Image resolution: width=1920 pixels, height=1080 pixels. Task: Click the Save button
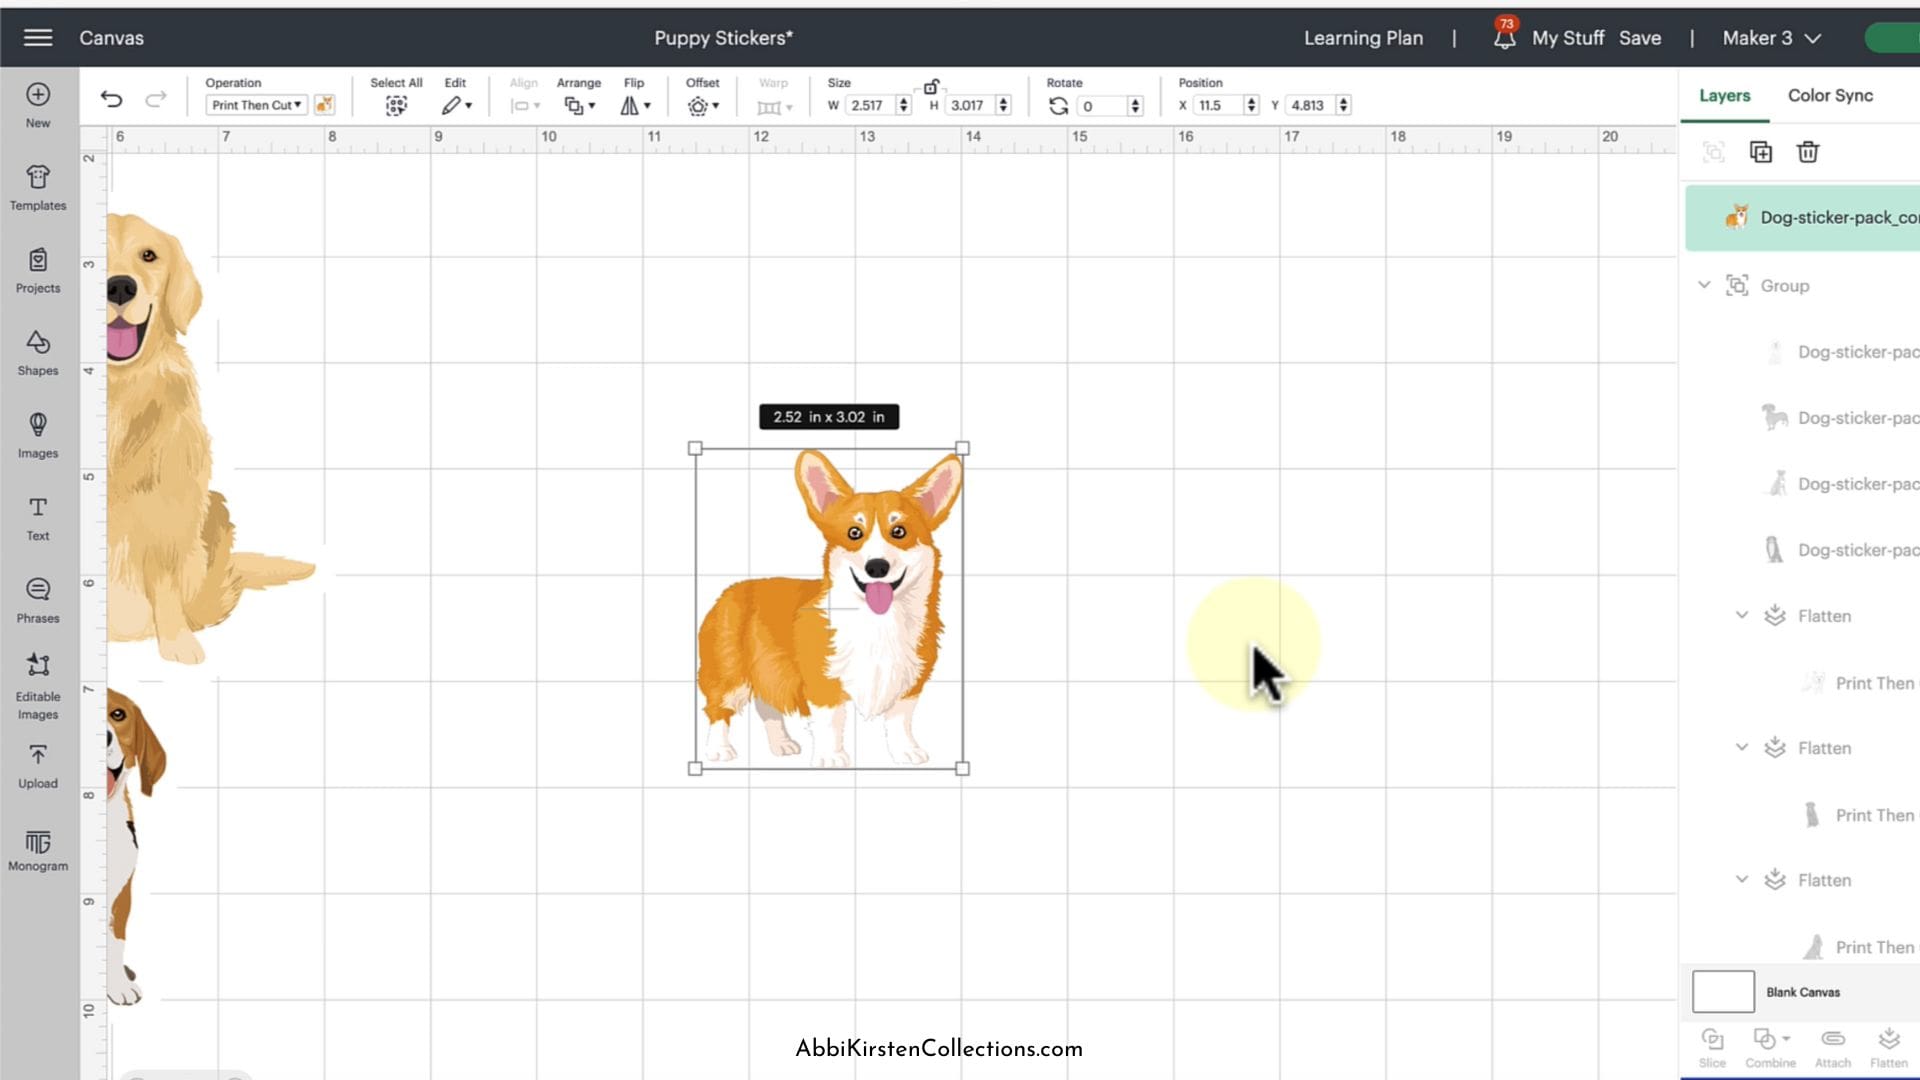tap(1640, 38)
